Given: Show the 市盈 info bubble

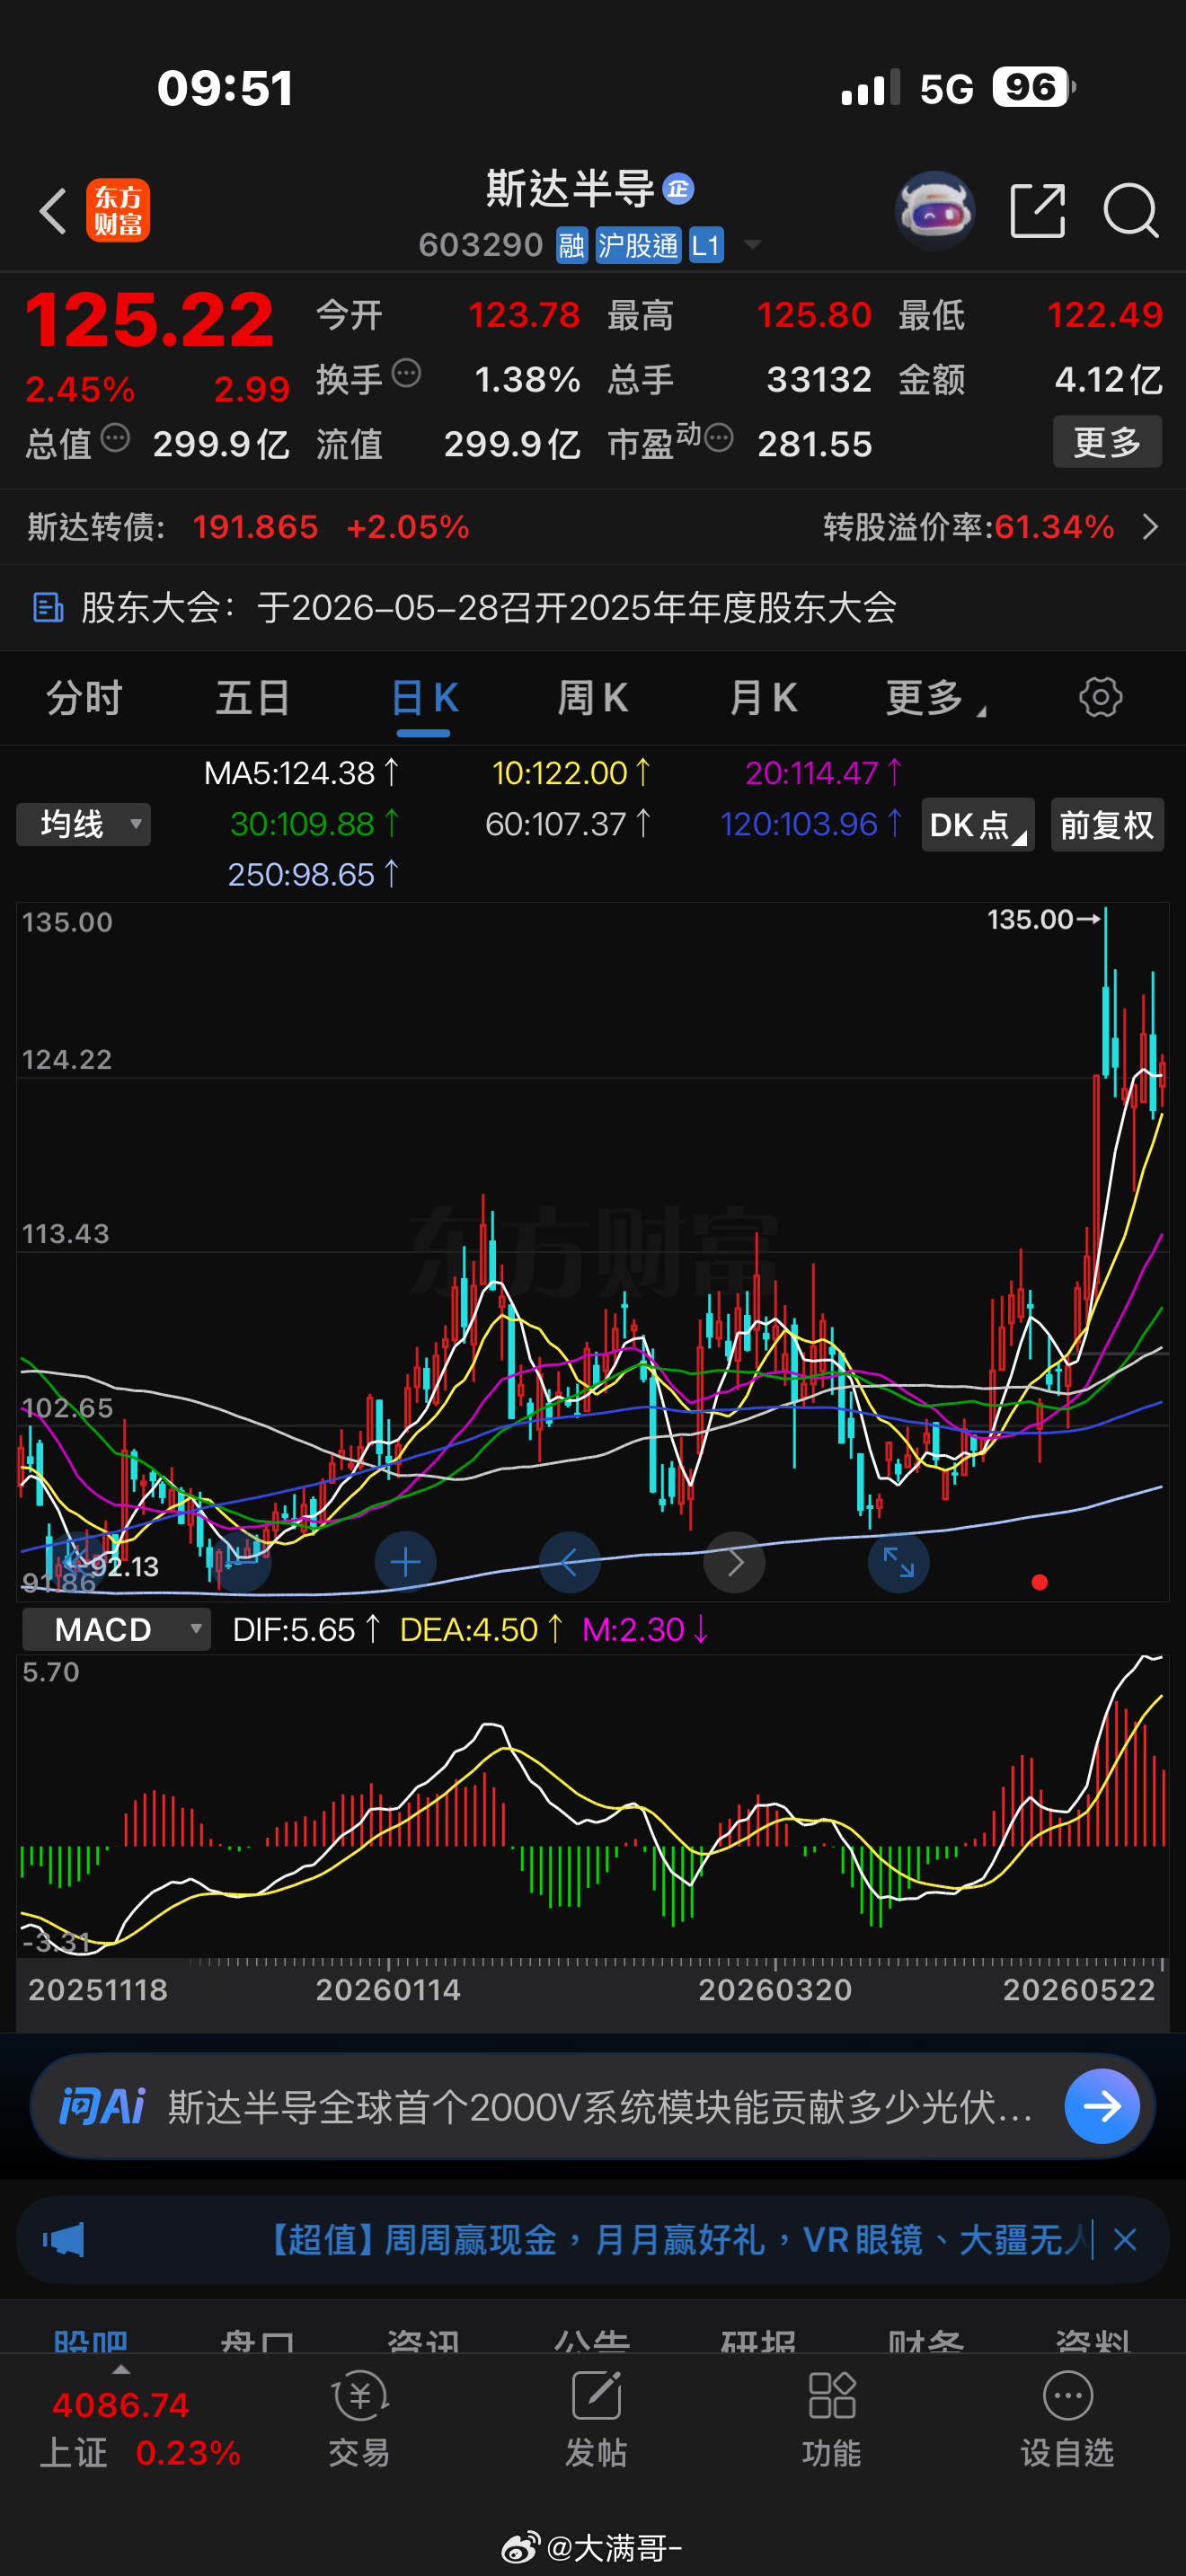Looking at the screenshot, I should click(719, 438).
